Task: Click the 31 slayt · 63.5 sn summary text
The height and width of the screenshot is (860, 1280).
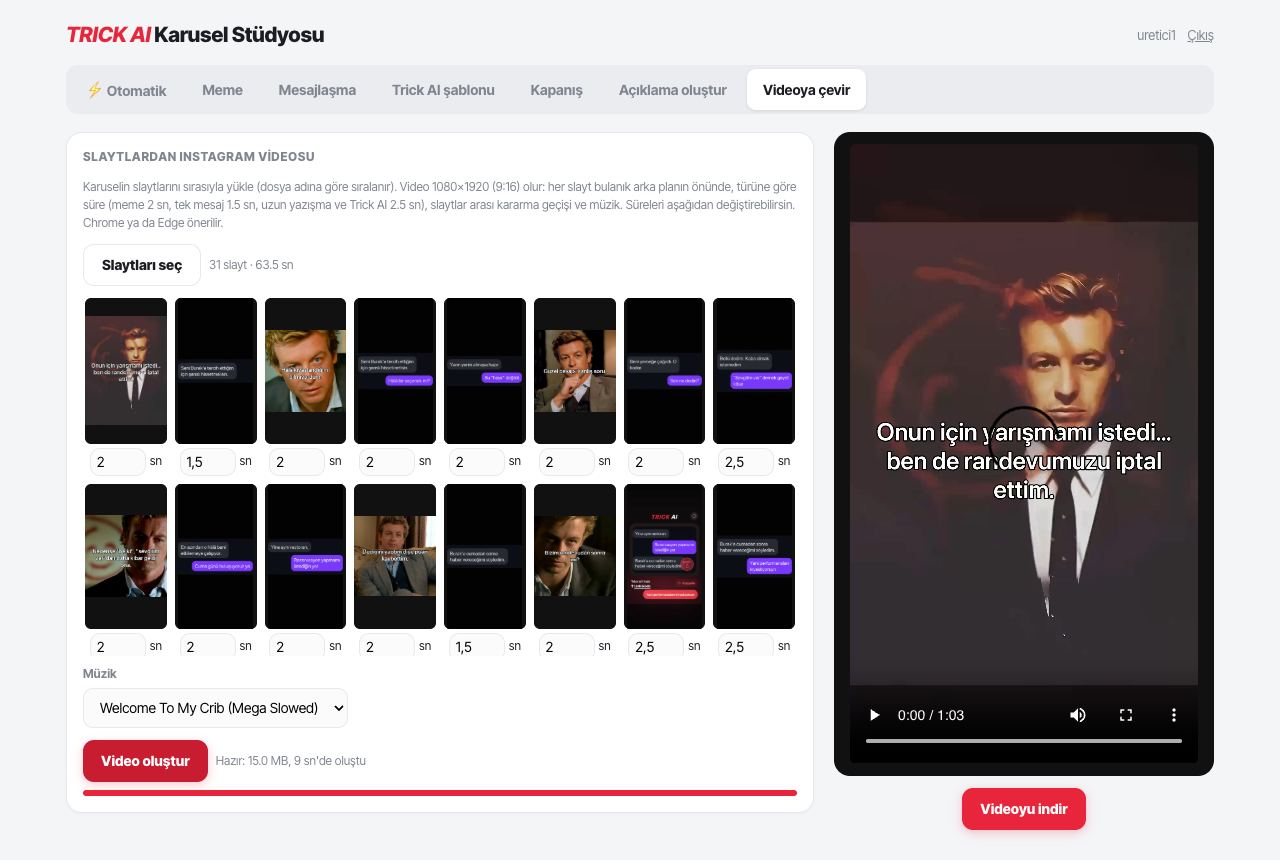Action: 251,265
